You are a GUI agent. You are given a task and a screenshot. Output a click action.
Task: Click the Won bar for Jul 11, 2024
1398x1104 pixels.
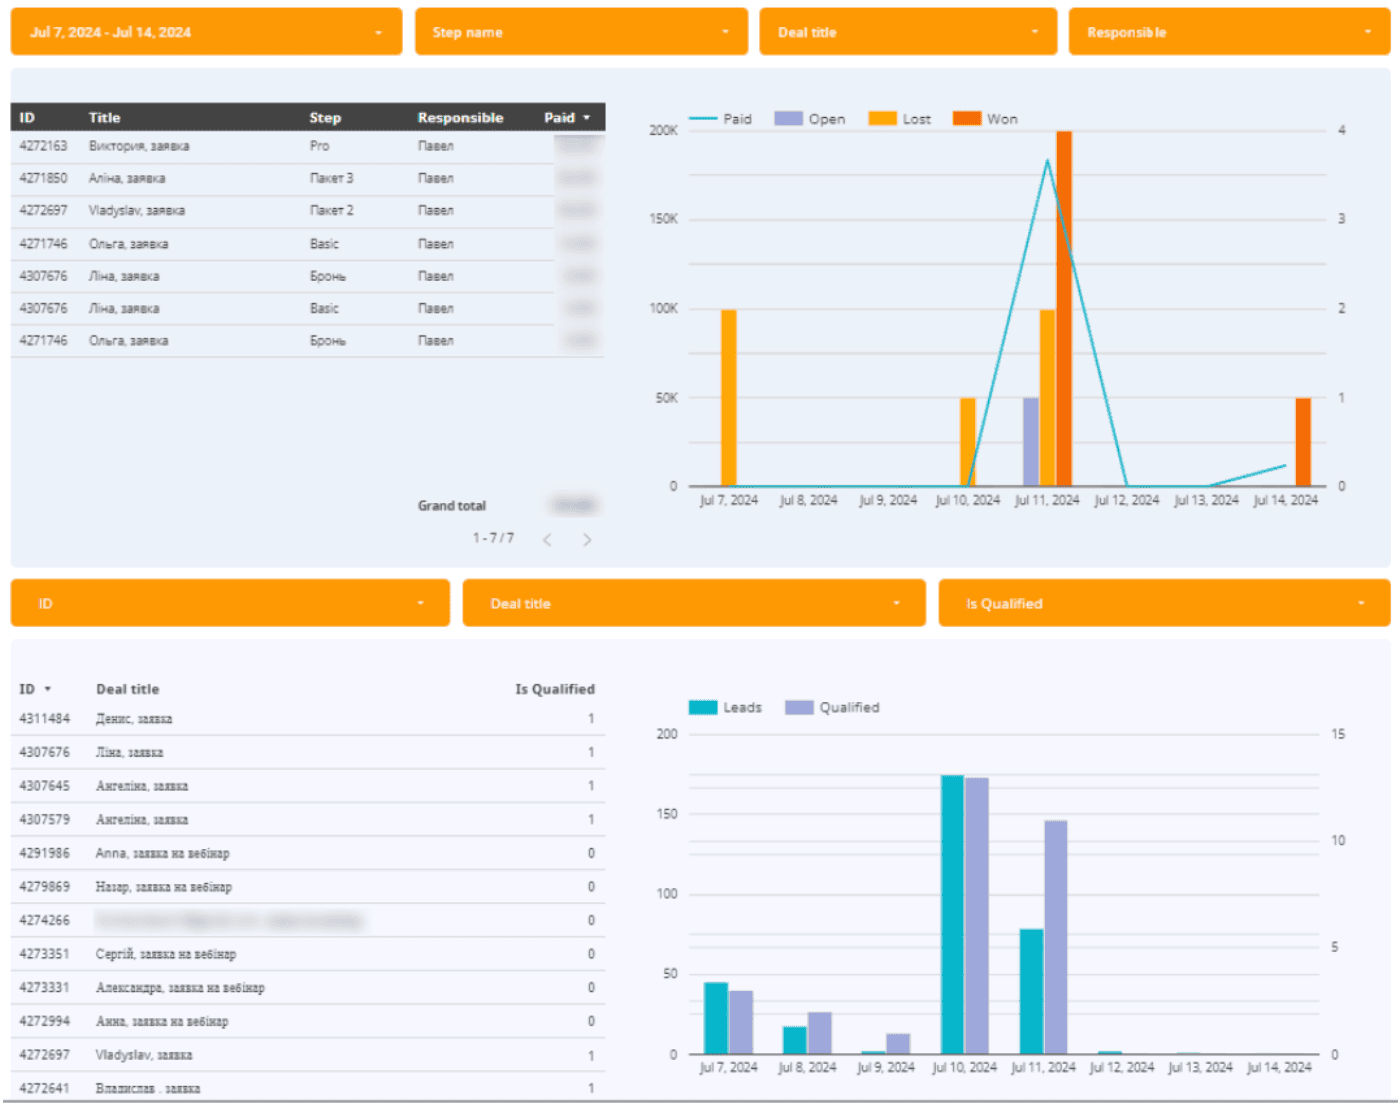click(1064, 308)
